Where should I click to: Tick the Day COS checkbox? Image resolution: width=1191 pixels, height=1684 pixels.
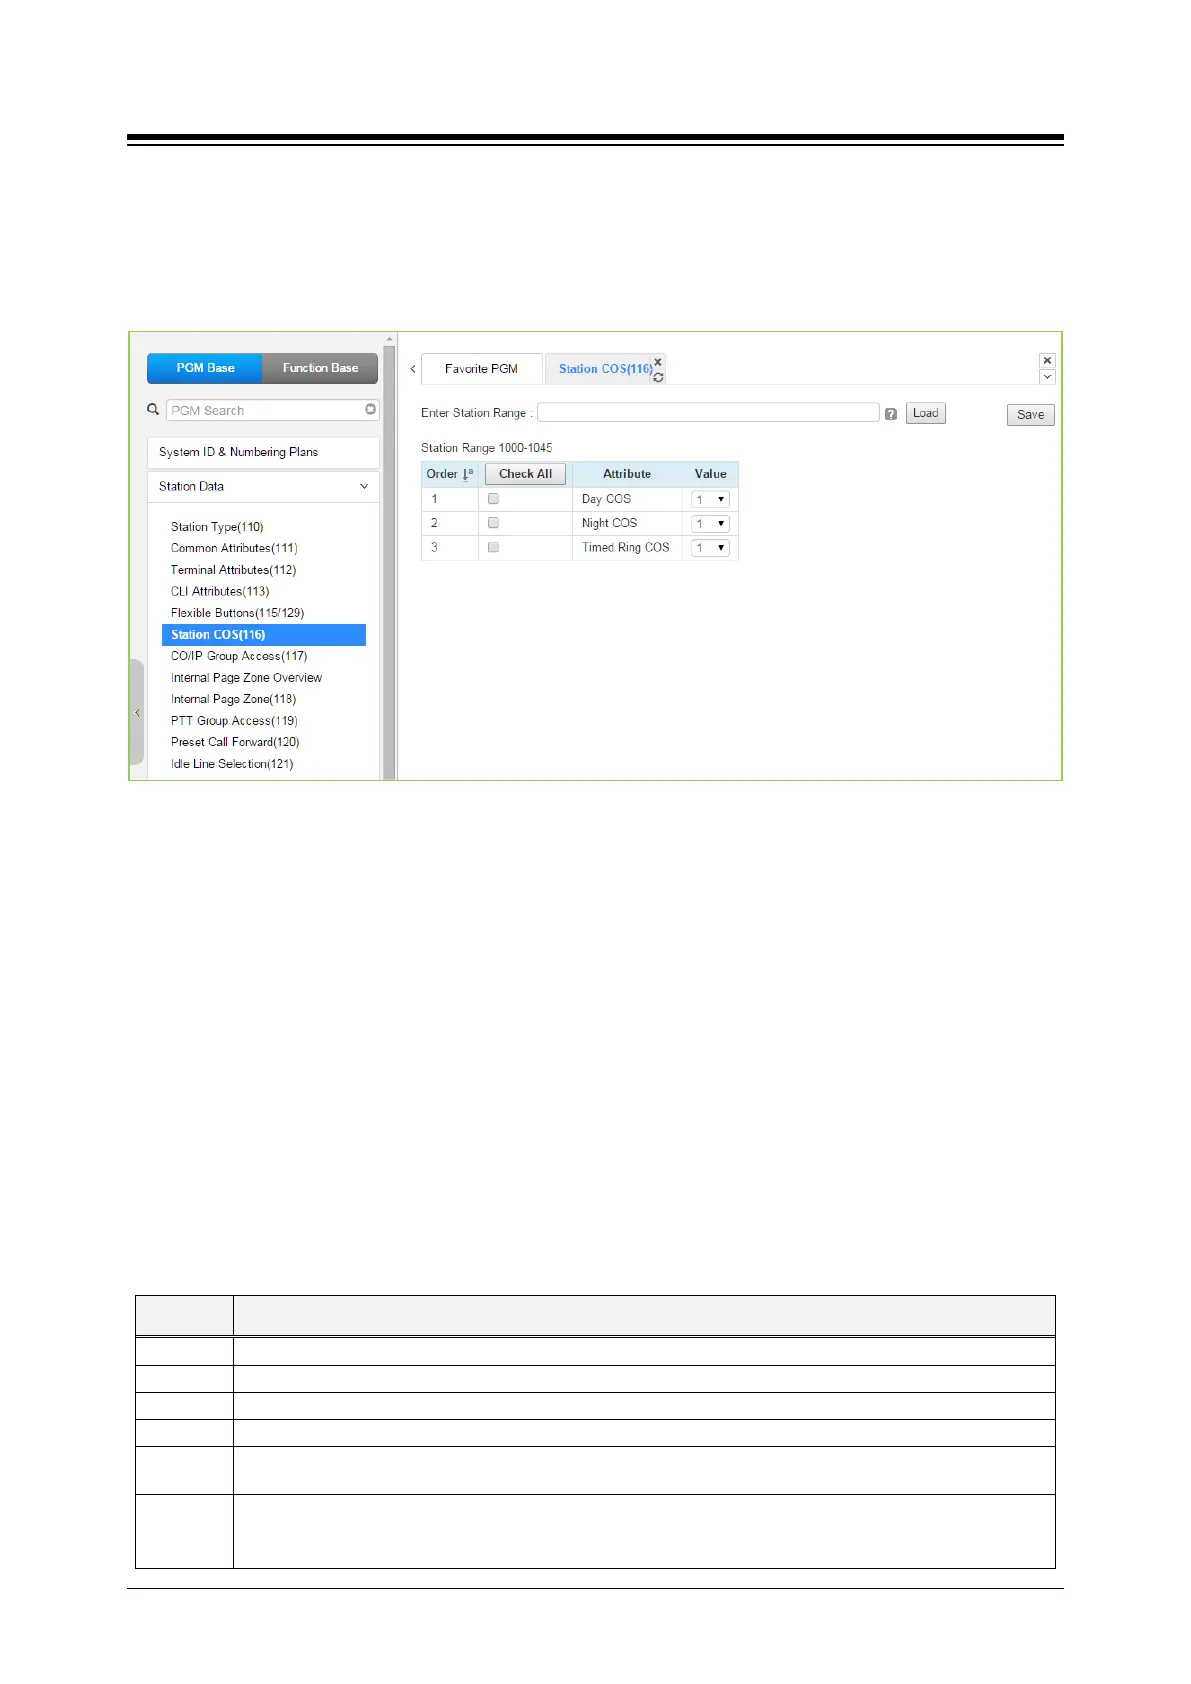tap(493, 498)
